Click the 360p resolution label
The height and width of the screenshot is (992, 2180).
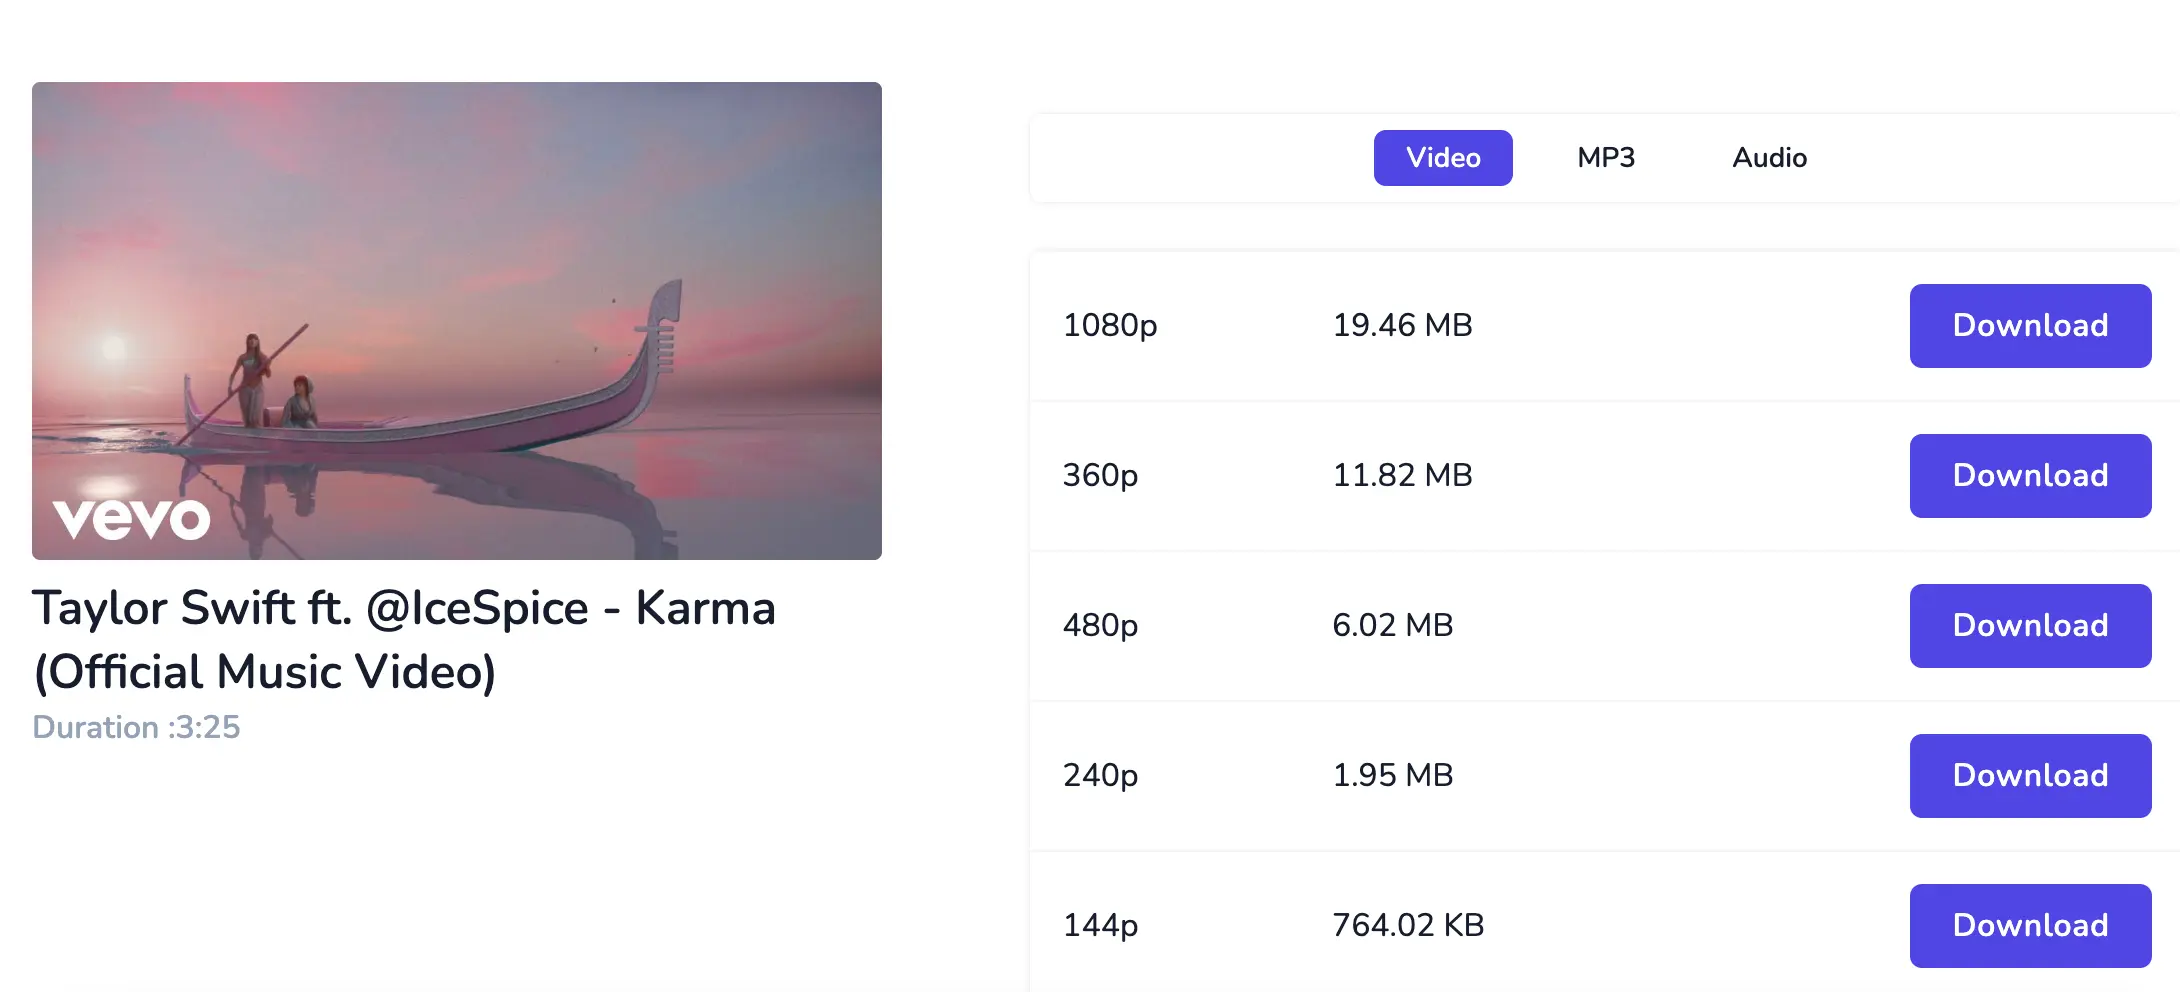pos(1100,476)
